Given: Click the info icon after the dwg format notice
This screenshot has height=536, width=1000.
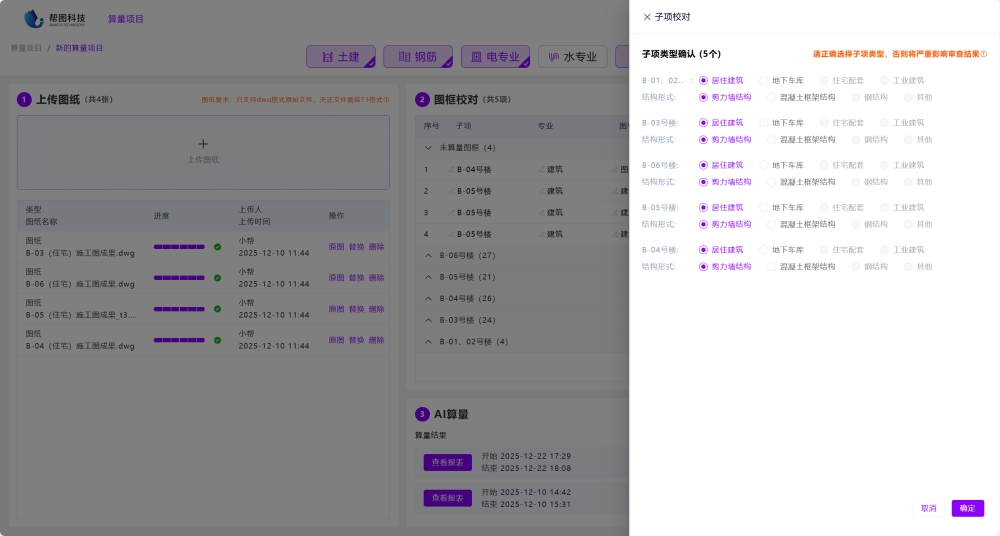Looking at the screenshot, I should 386,100.
